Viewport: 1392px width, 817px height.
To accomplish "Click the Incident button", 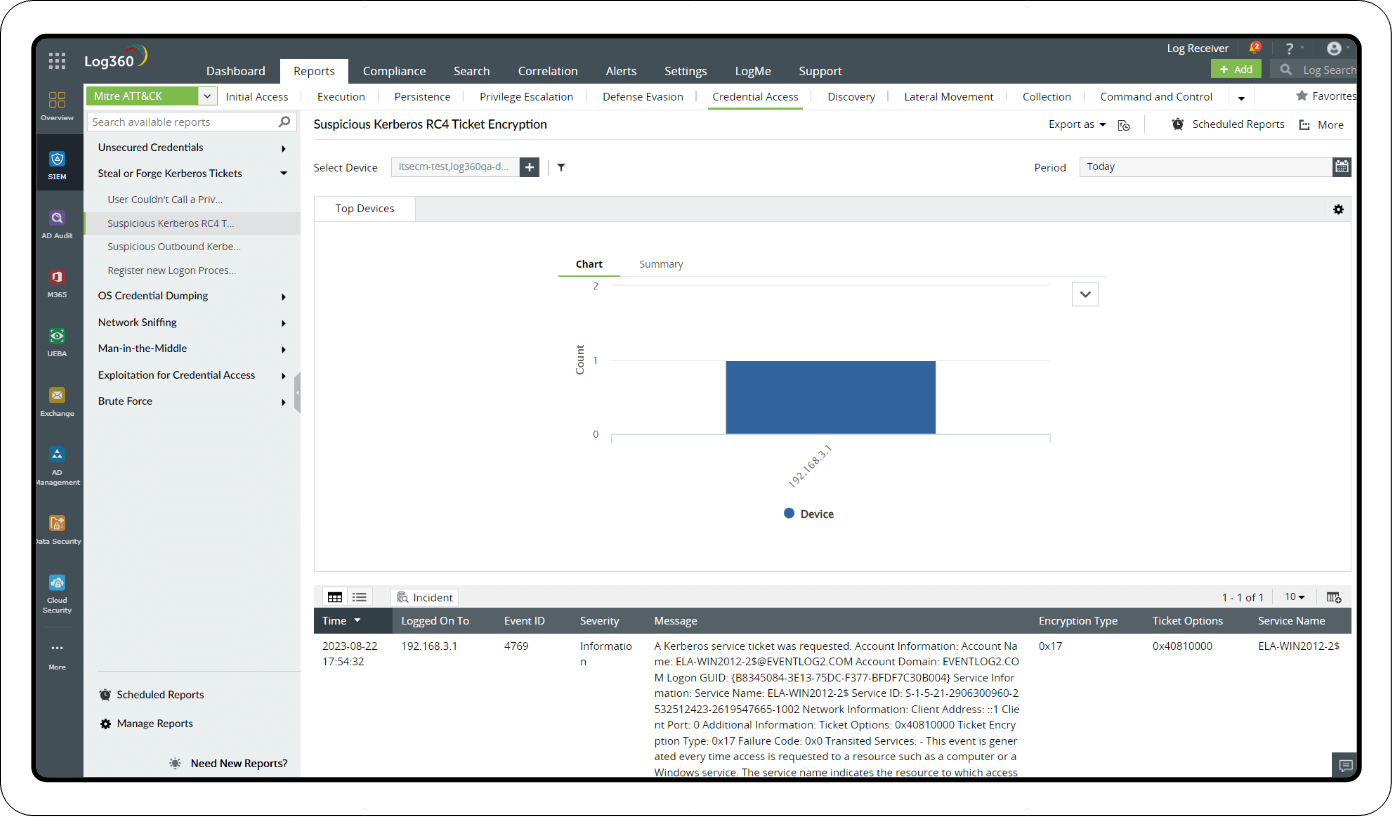I will [x=424, y=597].
